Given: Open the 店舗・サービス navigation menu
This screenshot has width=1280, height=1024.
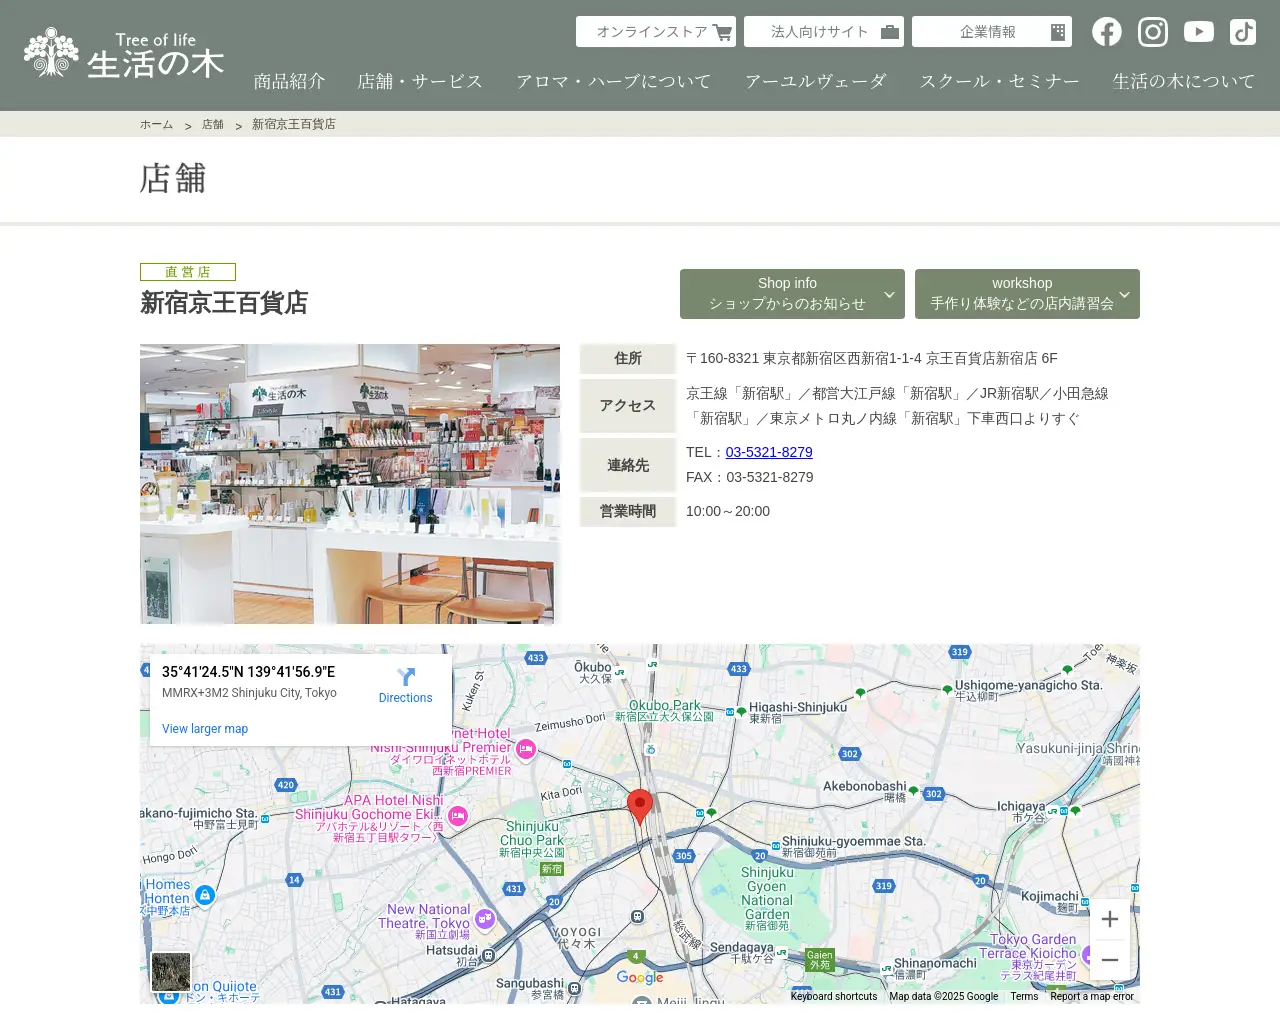Looking at the screenshot, I should pyautogui.click(x=419, y=81).
